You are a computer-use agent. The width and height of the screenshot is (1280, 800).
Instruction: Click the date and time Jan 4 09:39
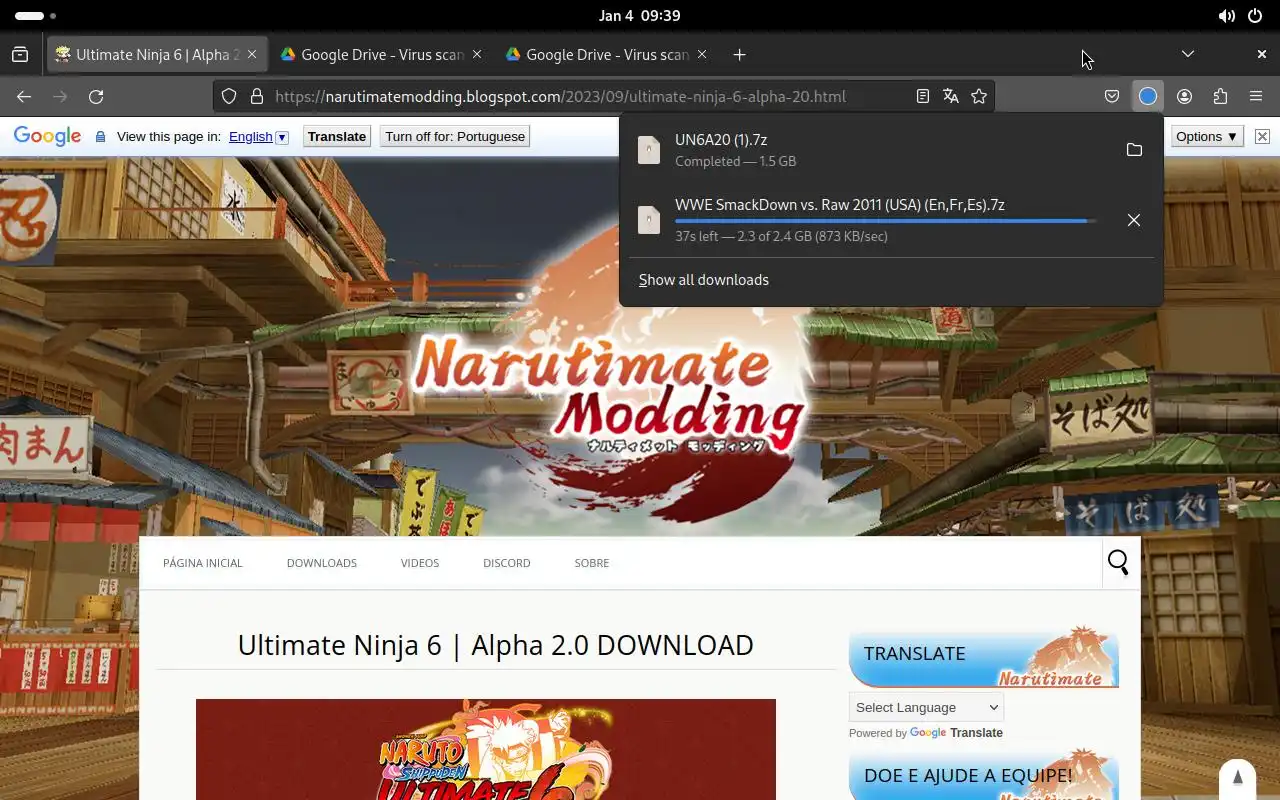(x=640, y=16)
